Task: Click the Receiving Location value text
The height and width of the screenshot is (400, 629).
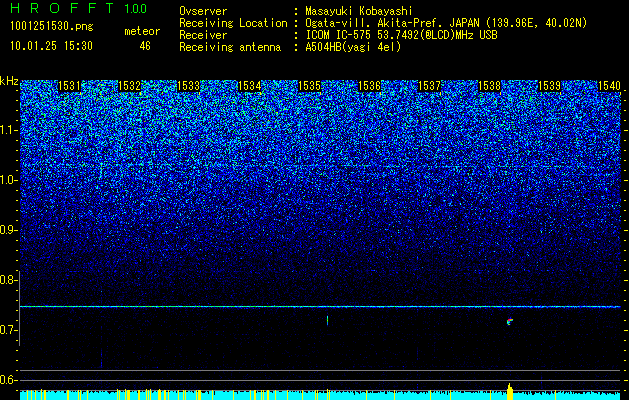Action: click(x=446, y=23)
